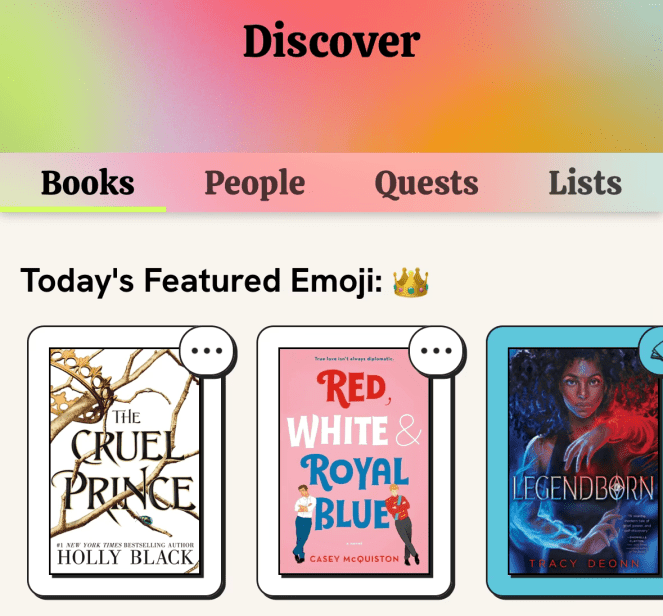Open options menu for The Cruel Prince

[207, 350]
